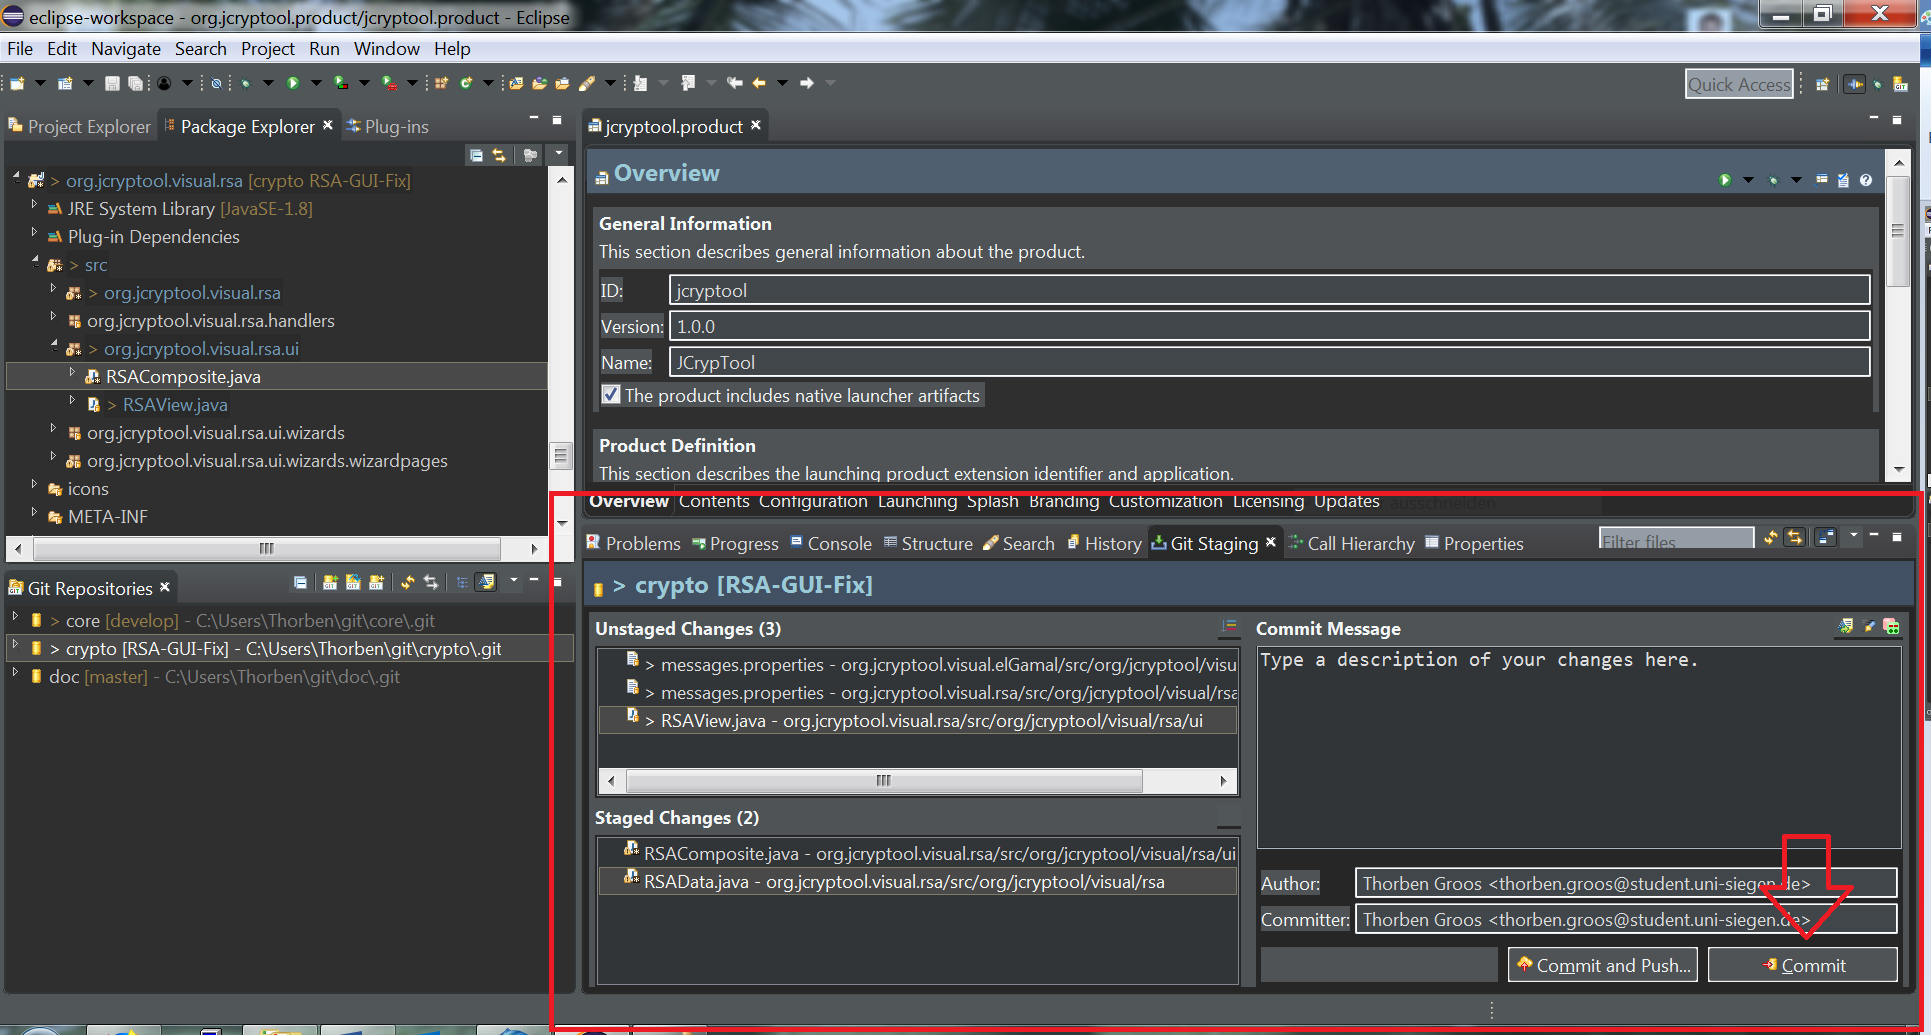The width and height of the screenshot is (1931, 1035).
Task: Click the Commit button
Action: [1803, 964]
